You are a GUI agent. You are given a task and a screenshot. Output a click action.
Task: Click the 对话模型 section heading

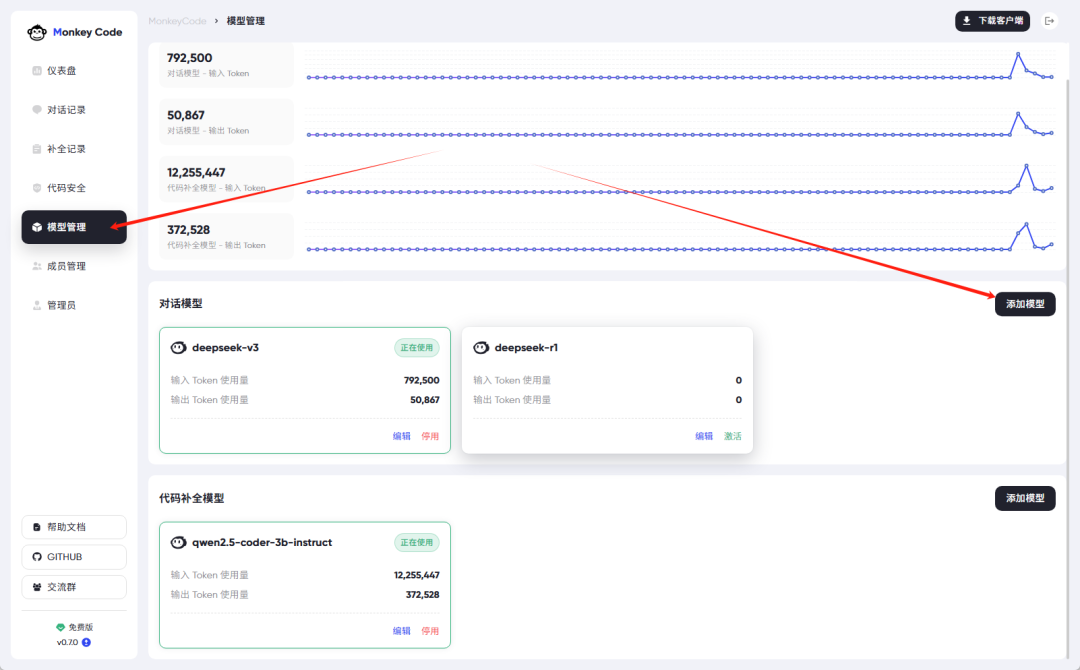[180, 304]
